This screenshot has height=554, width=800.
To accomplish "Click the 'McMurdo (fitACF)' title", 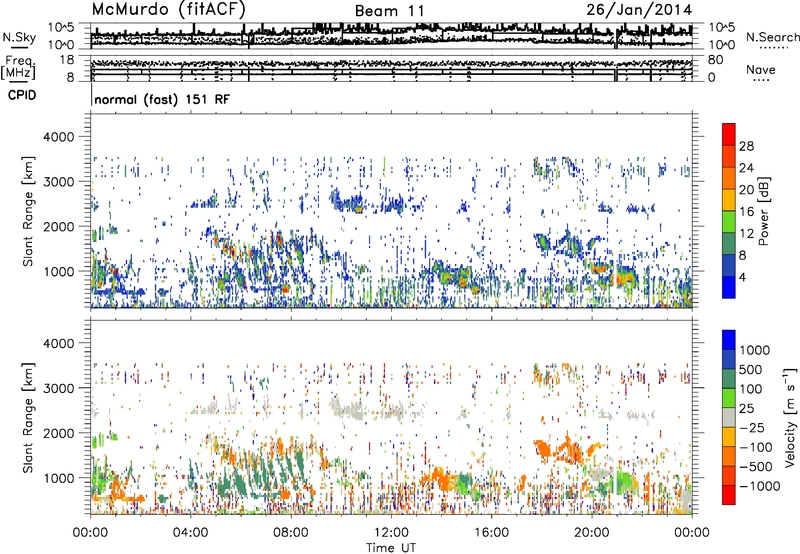I will click(168, 10).
